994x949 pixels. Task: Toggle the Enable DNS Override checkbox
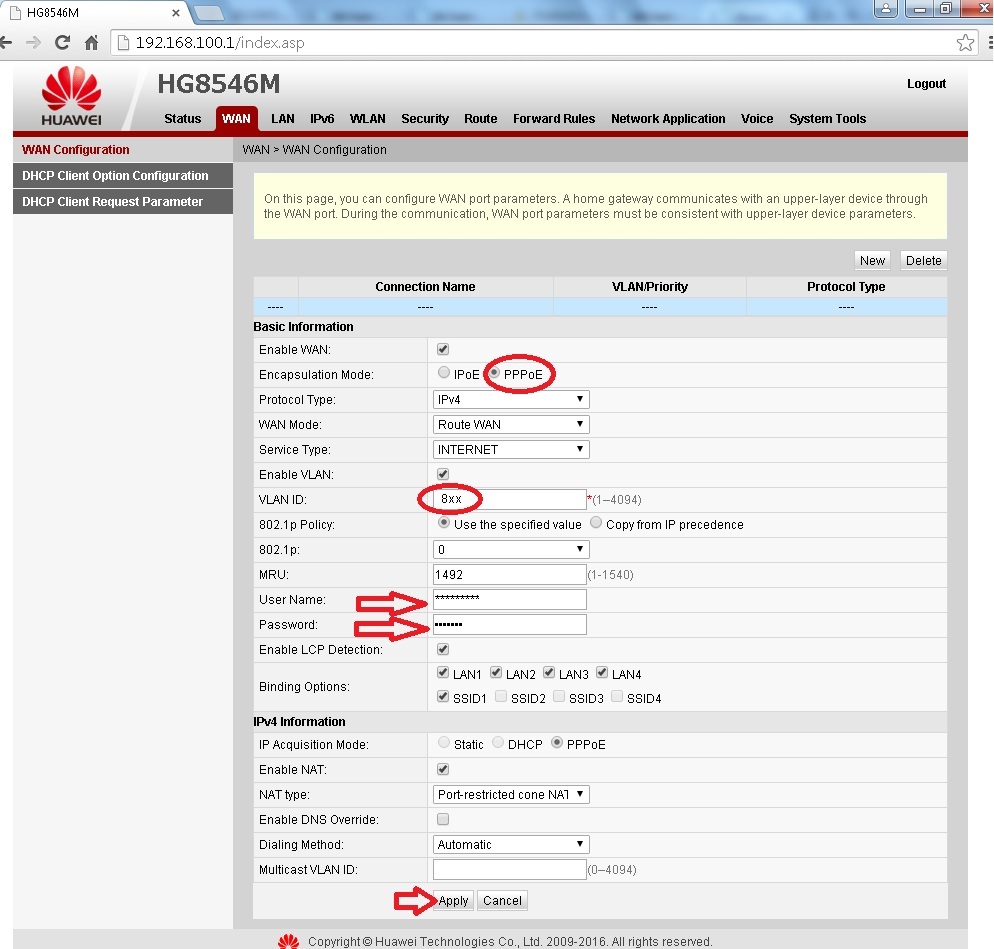pos(443,820)
